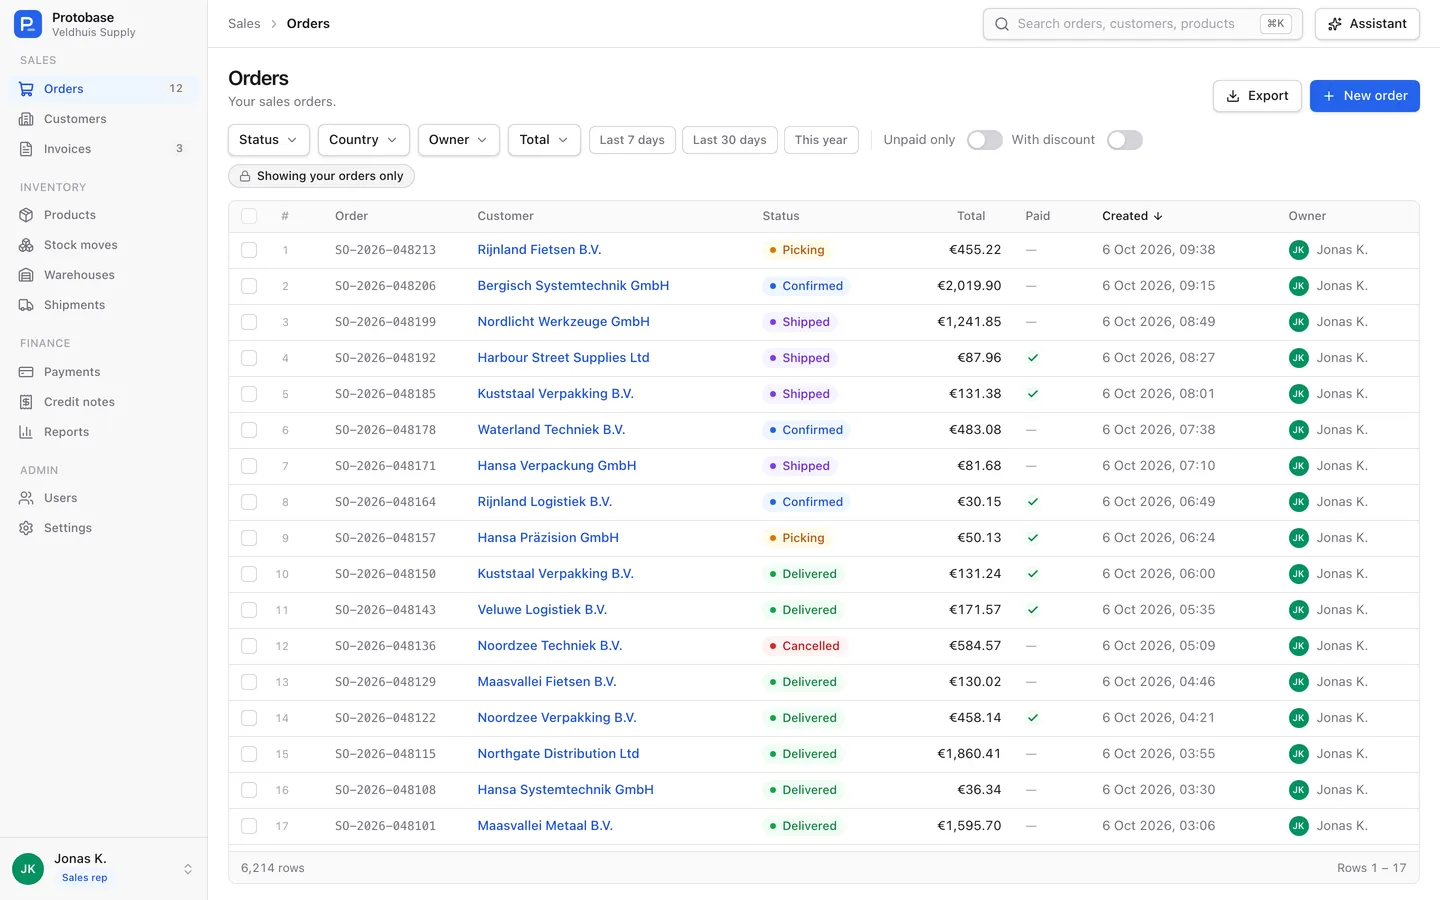Open Stock moves page
This screenshot has height=900, width=1440.
point(104,245)
